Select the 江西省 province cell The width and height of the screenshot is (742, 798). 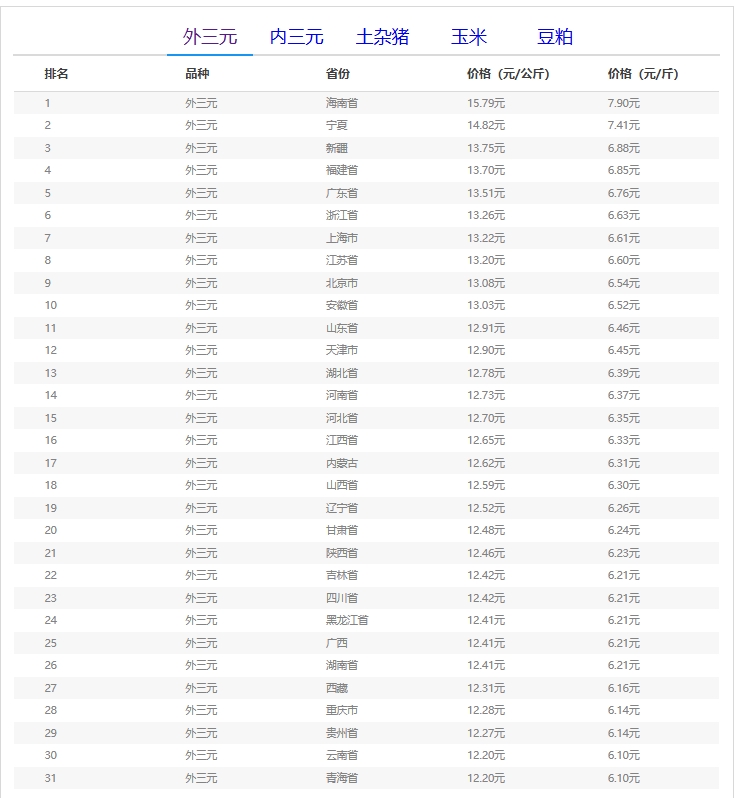tap(342, 440)
